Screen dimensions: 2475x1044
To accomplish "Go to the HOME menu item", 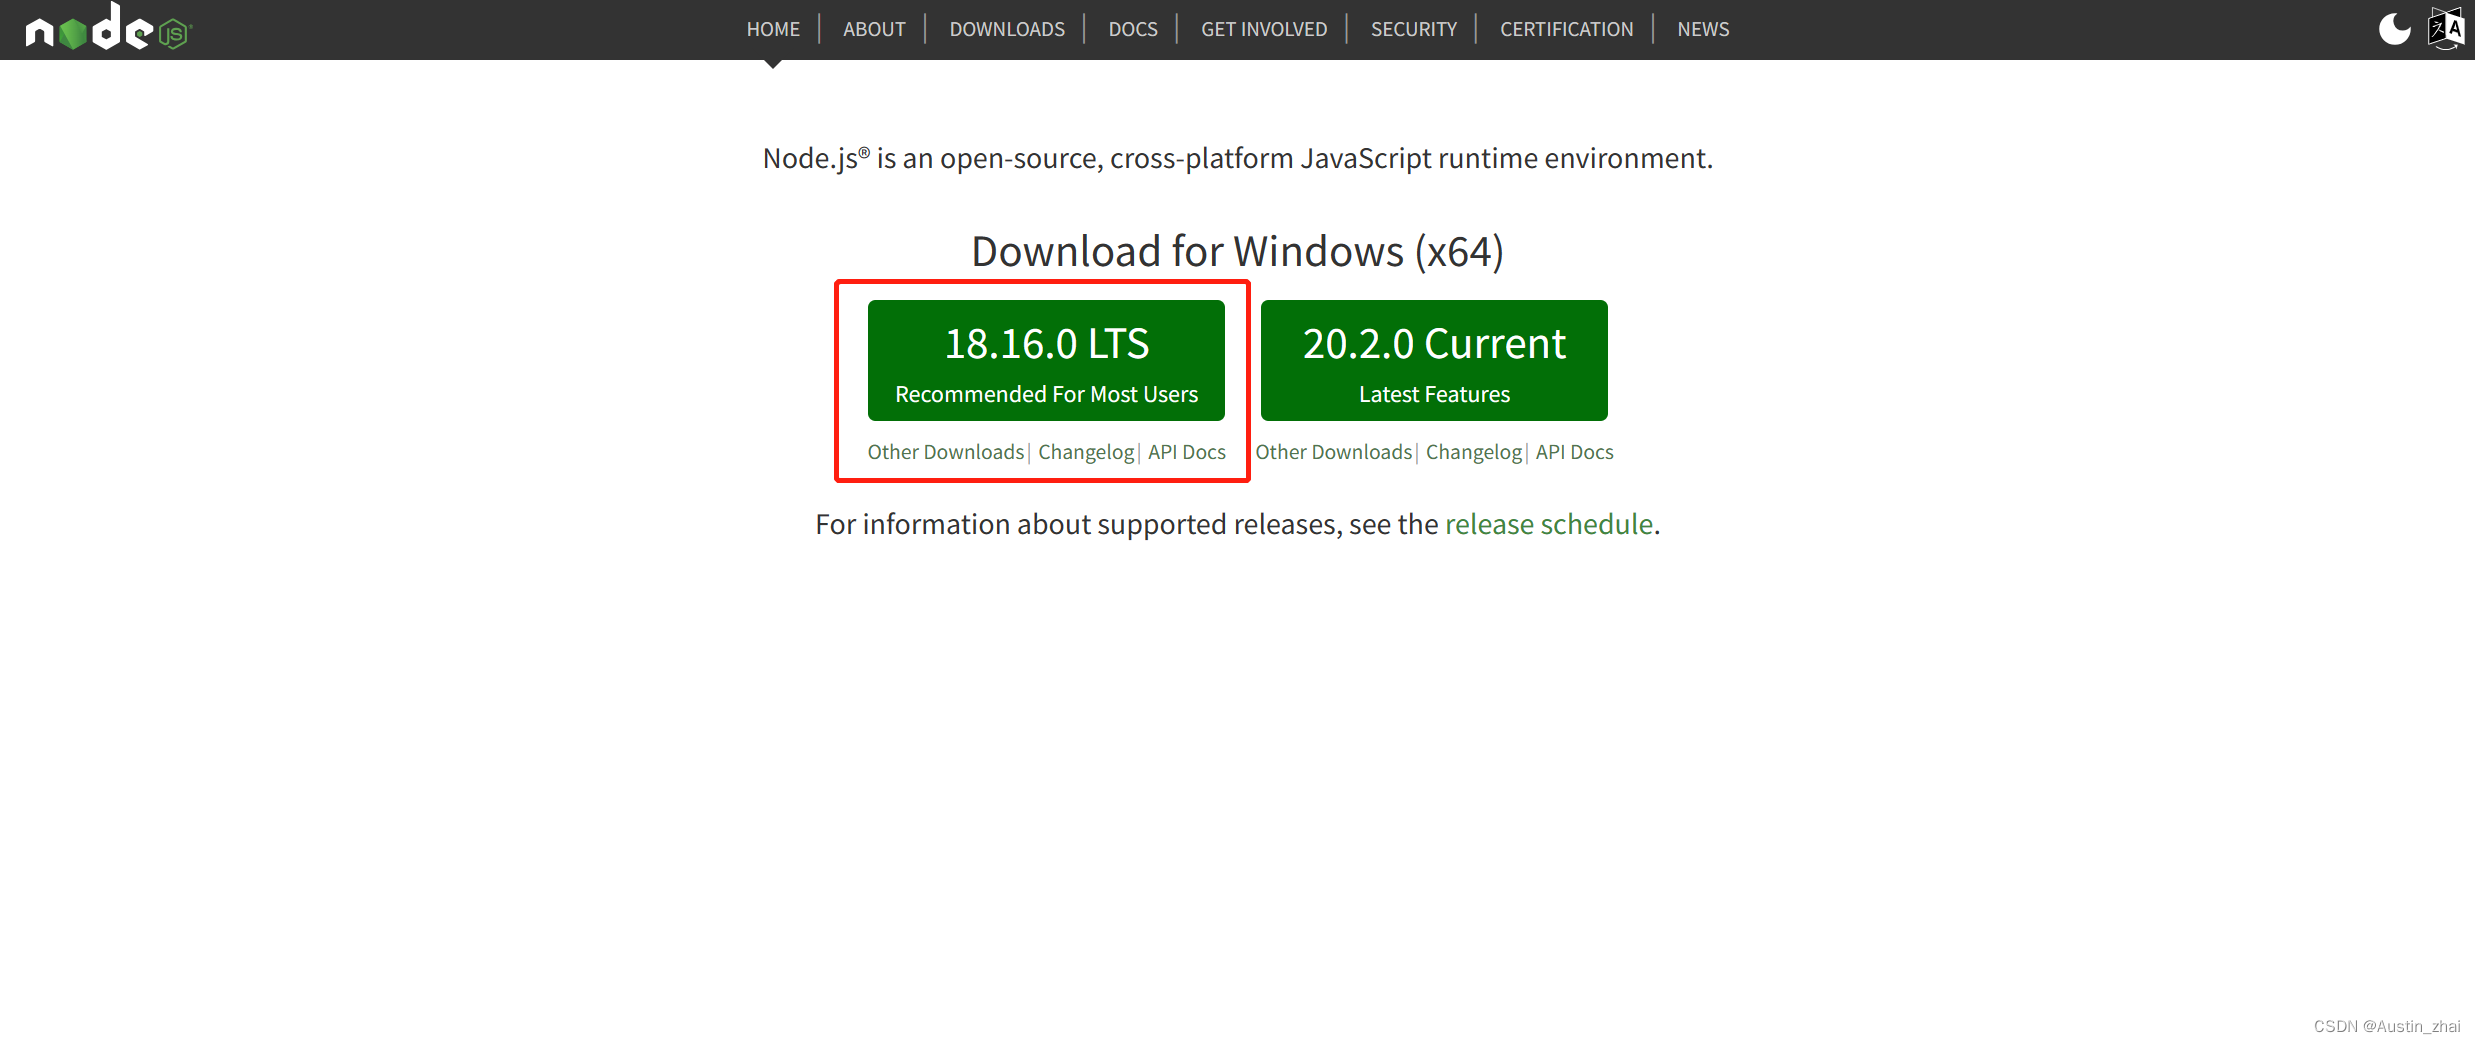I will point(773,29).
